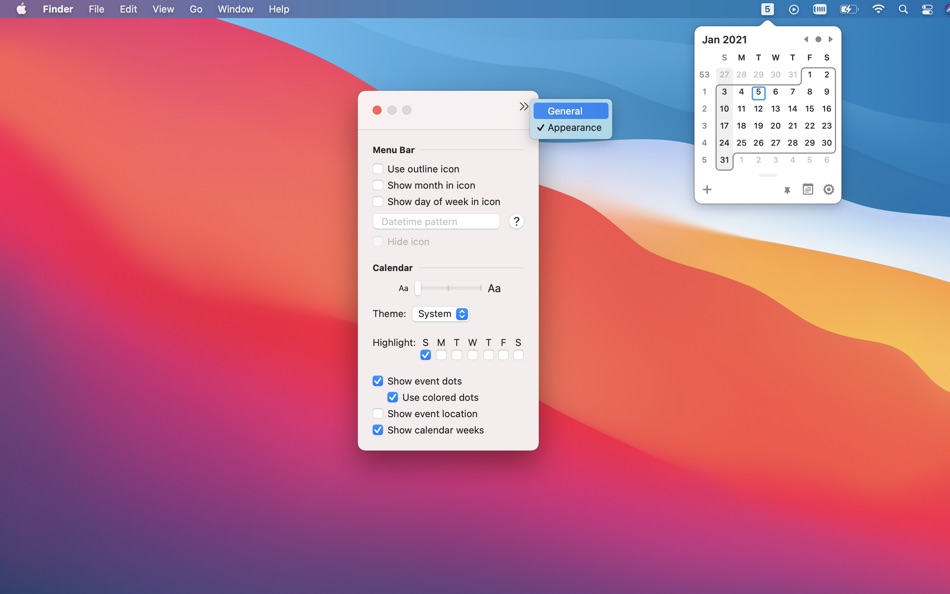The height and width of the screenshot is (594, 950).
Task: Select January 12 in the calendar
Action: tap(758, 108)
